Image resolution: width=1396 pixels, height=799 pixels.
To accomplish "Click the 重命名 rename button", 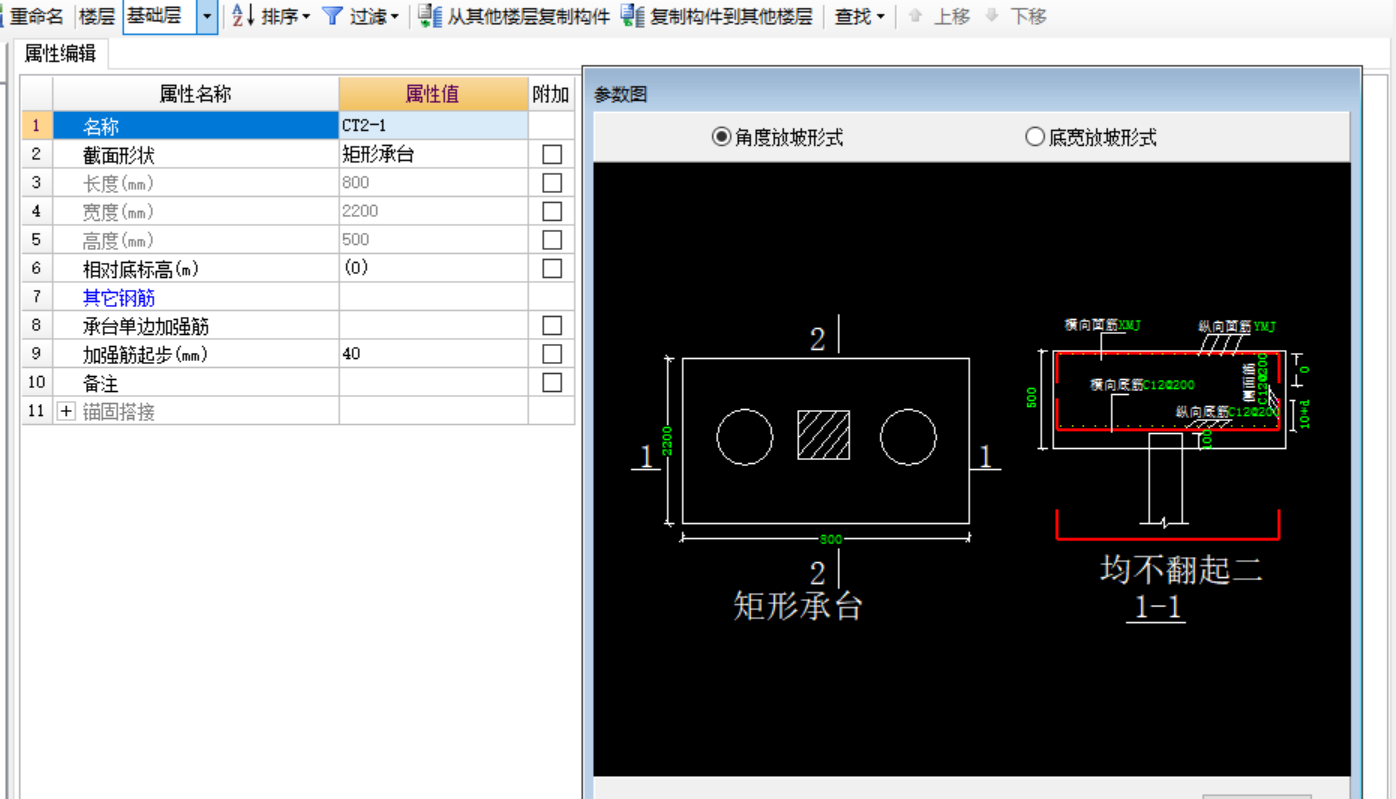I will [x=34, y=16].
